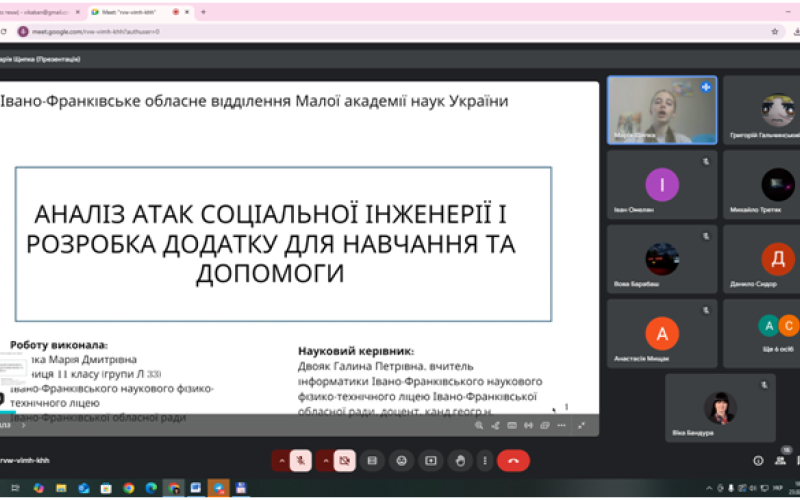Click the meeting code 'rvw-vimh-khh' text
The height and width of the screenshot is (500, 800).
pos(24,460)
